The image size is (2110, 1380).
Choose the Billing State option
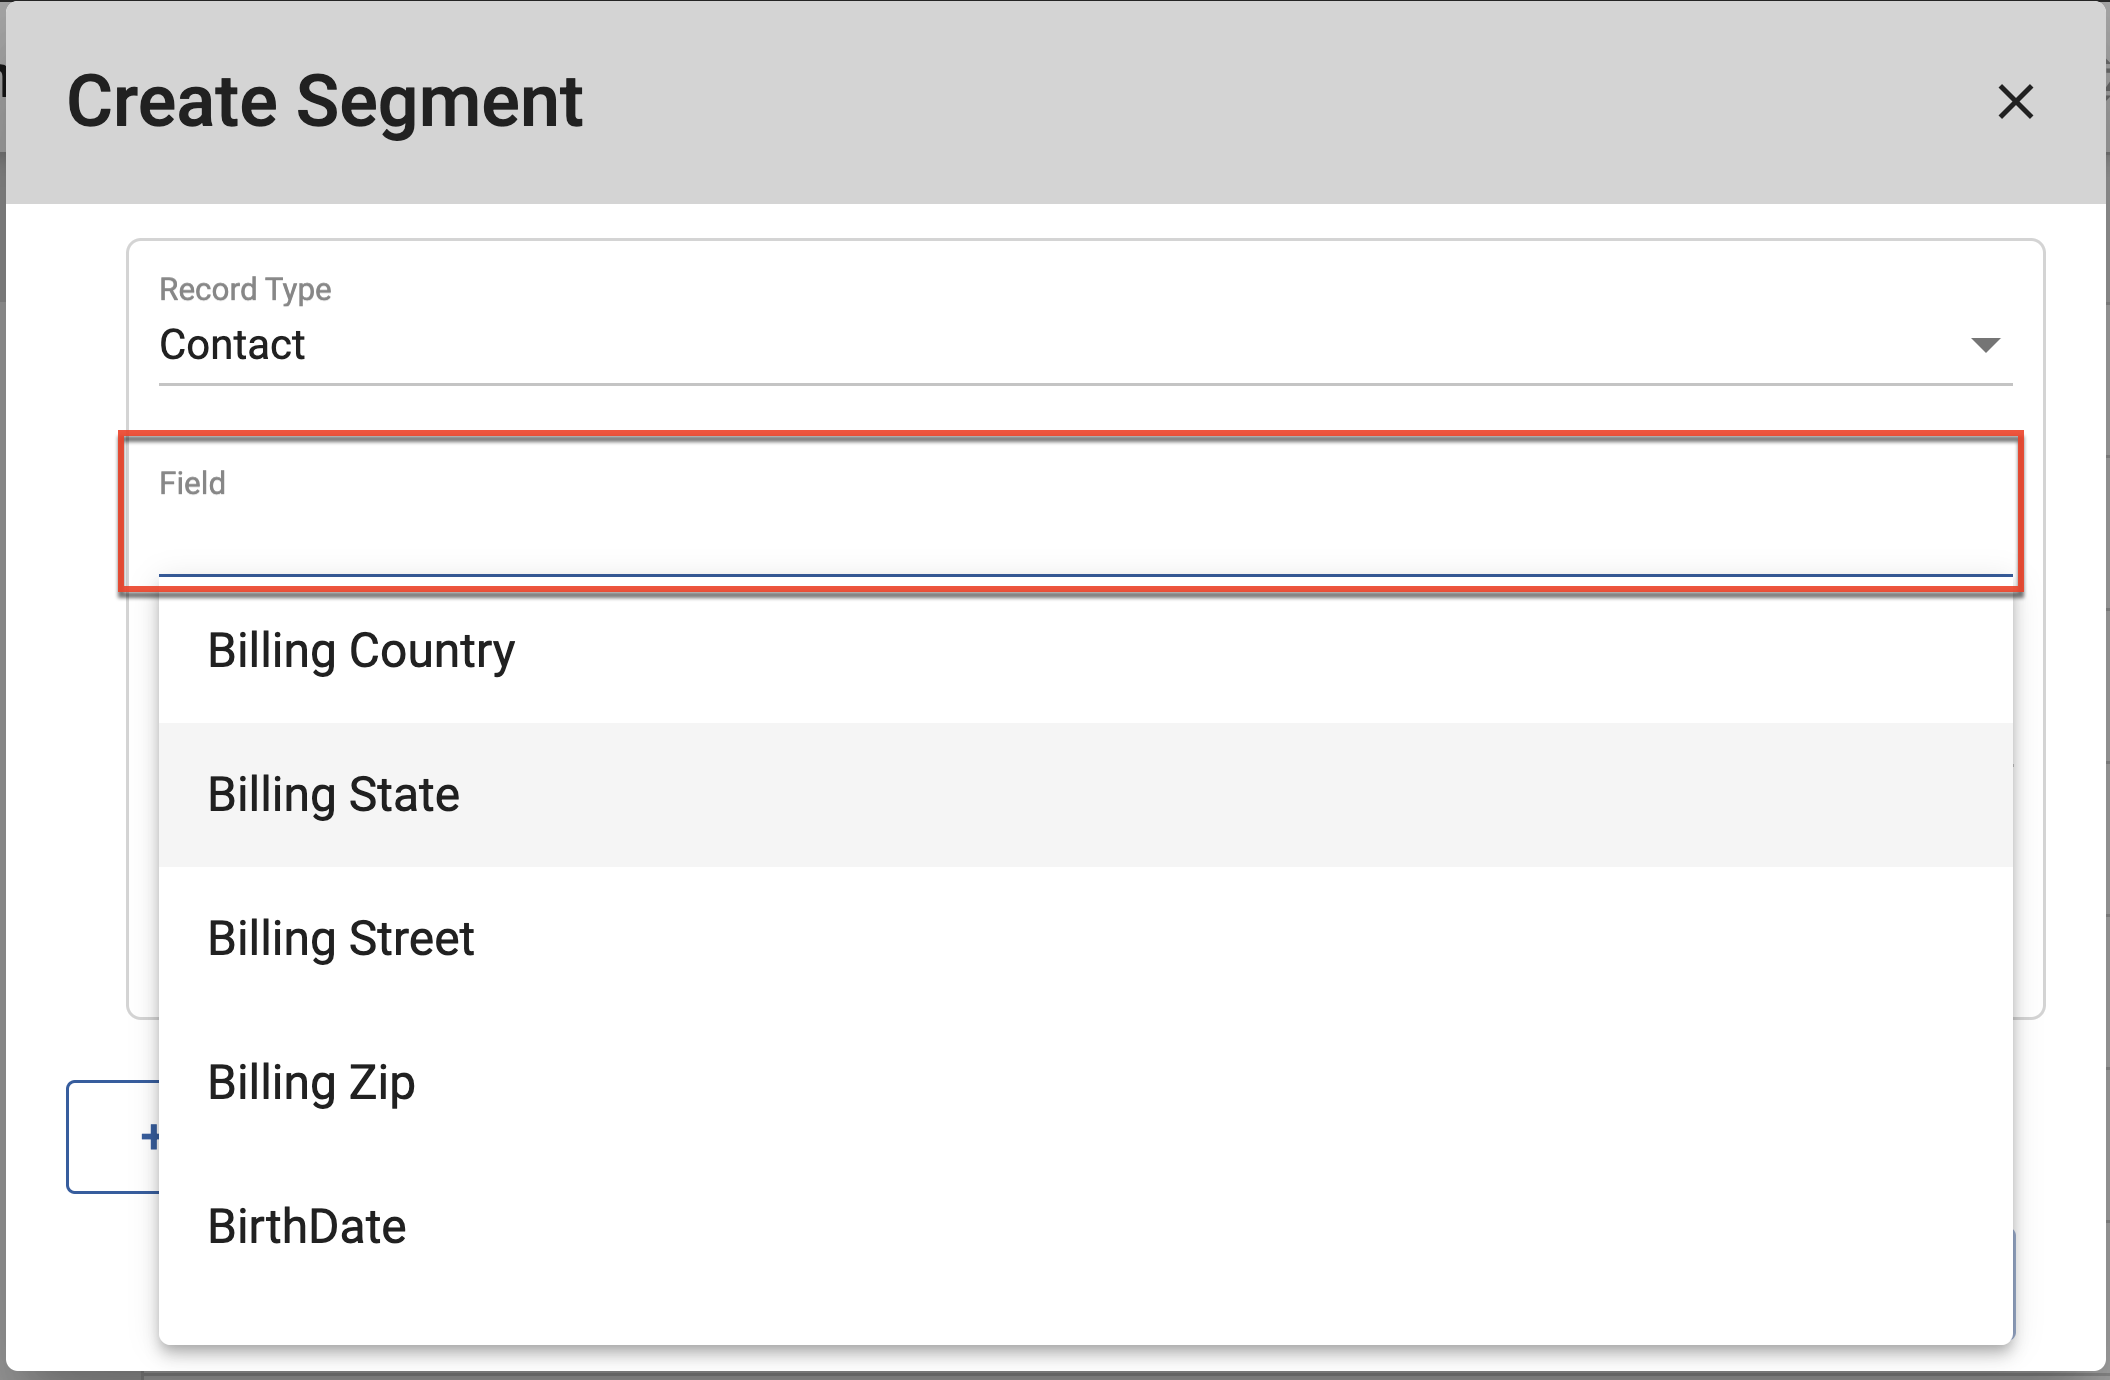click(x=333, y=795)
